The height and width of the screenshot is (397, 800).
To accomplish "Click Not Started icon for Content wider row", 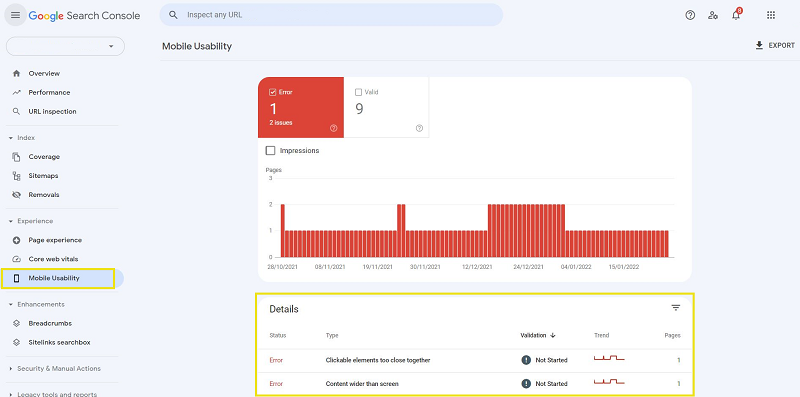I will [x=526, y=383].
